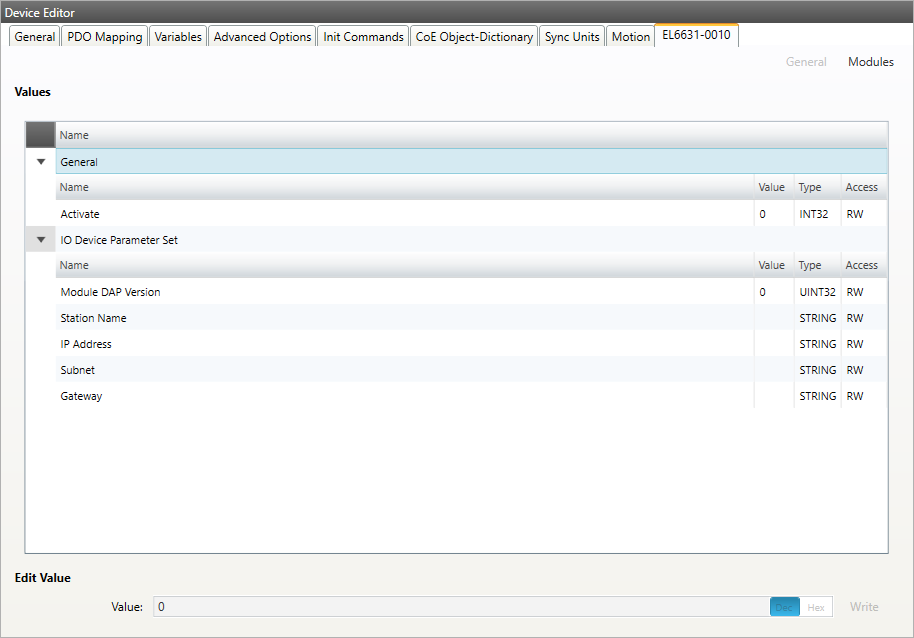Switch to the PDO Mapping tab
Image resolution: width=914 pixels, height=638 pixels.
105,37
